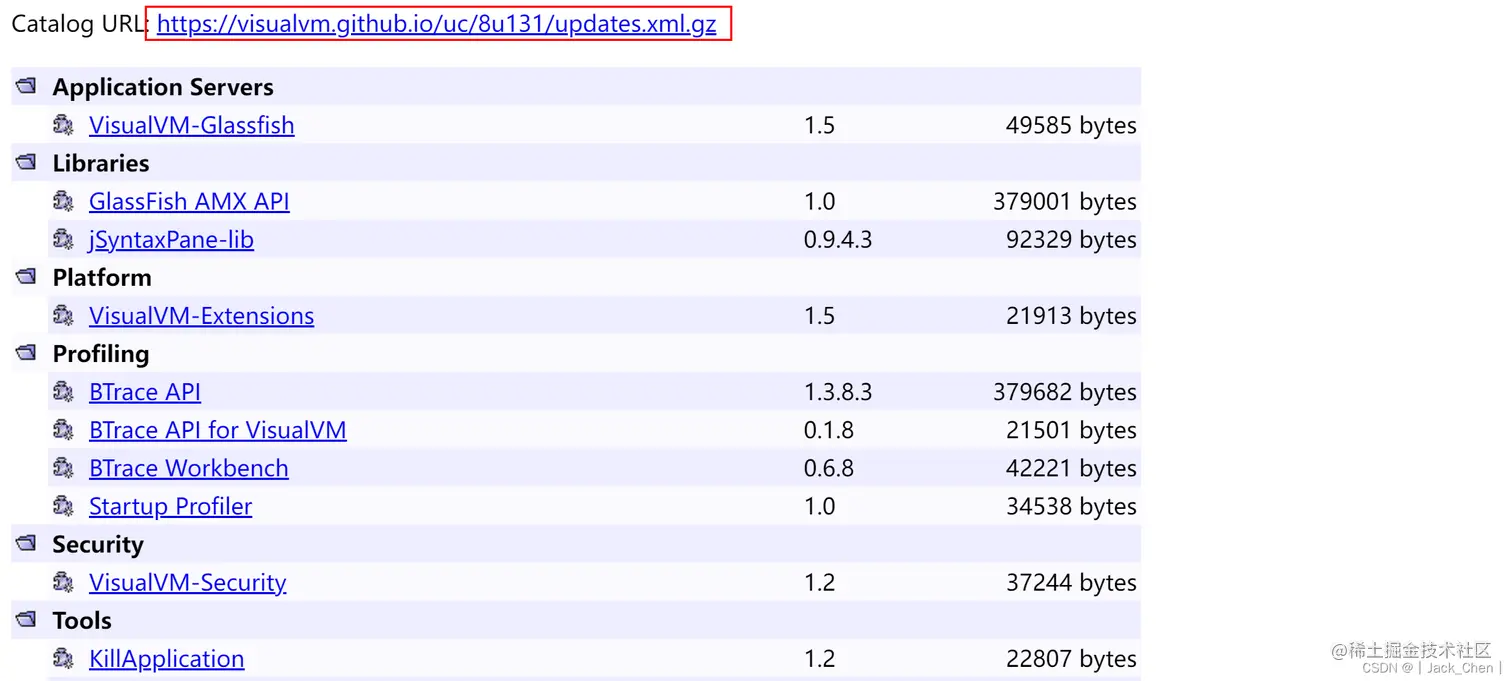This screenshot has height=681, width=1512.
Task: Click version 0.1.8 in BTrace row
Action: click(829, 430)
